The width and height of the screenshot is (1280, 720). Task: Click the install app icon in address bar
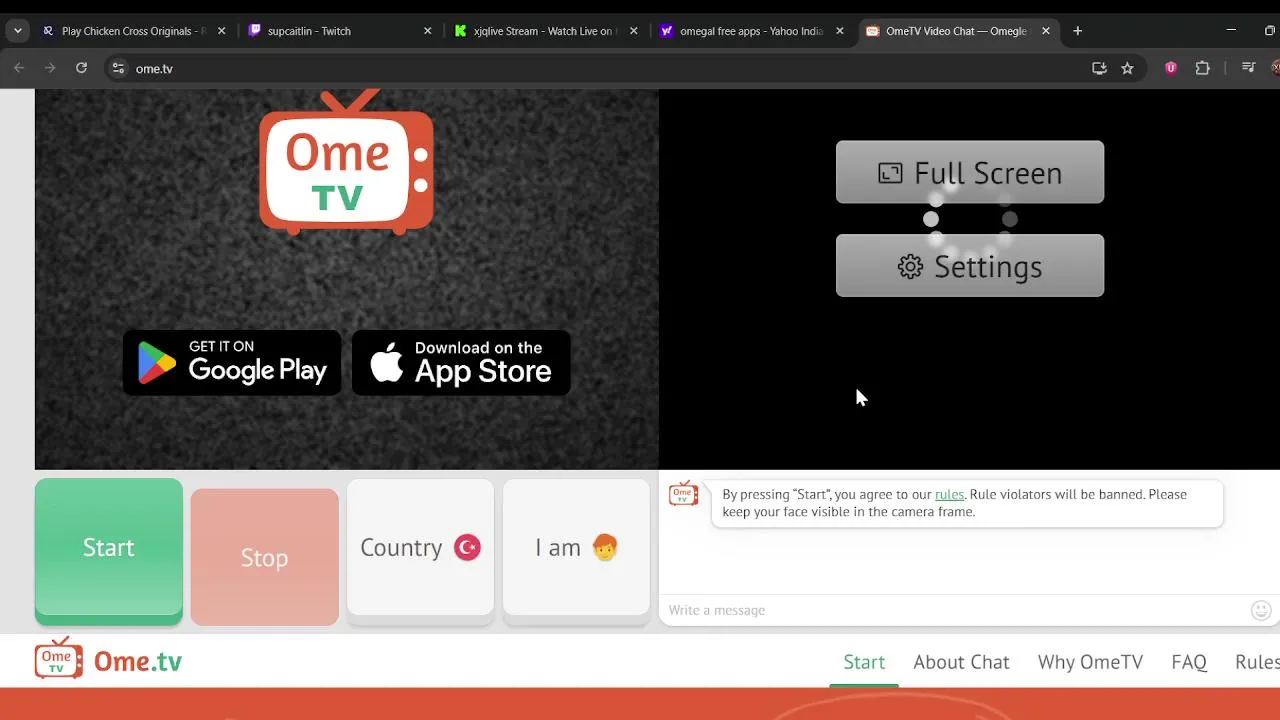[x=1099, y=68]
